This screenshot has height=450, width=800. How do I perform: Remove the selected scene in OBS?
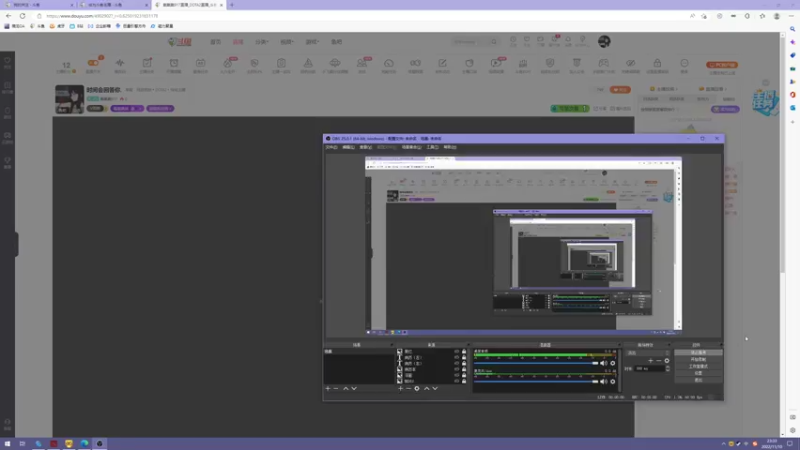pyautogui.click(x=336, y=388)
